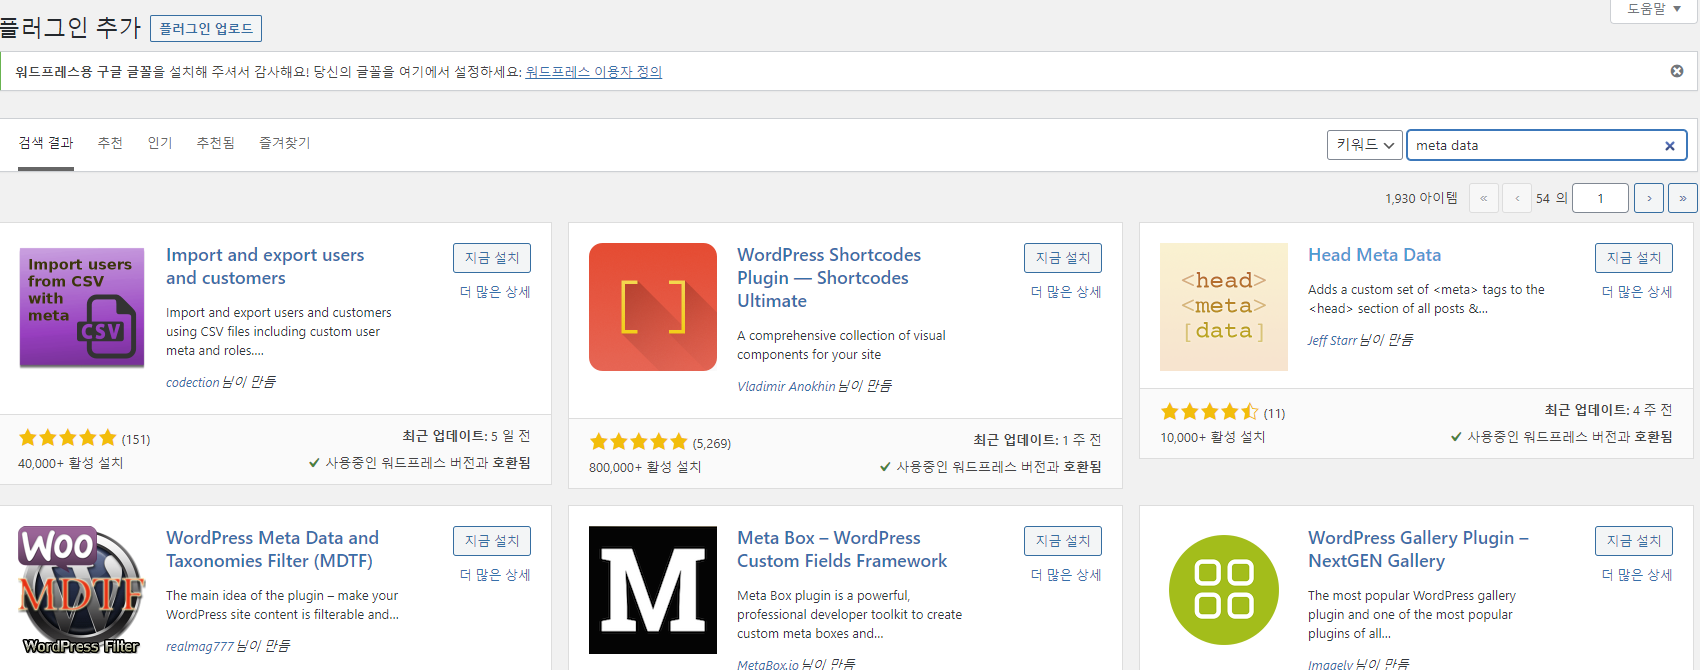Click the star rating with 5,269 reviews
The height and width of the screenshot is (670, 1700).
click(639, 442)
